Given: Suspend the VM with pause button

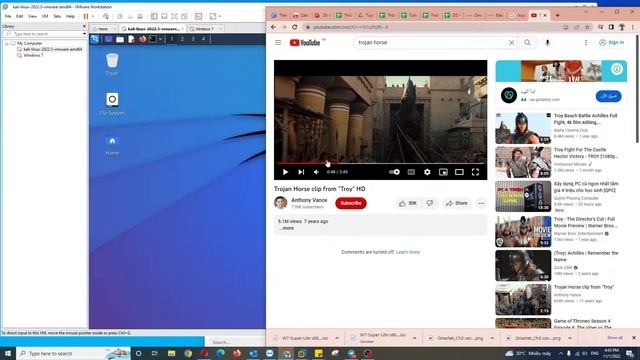Looking at the screenshot, I should pyautogui.click(x=86, y=16).
